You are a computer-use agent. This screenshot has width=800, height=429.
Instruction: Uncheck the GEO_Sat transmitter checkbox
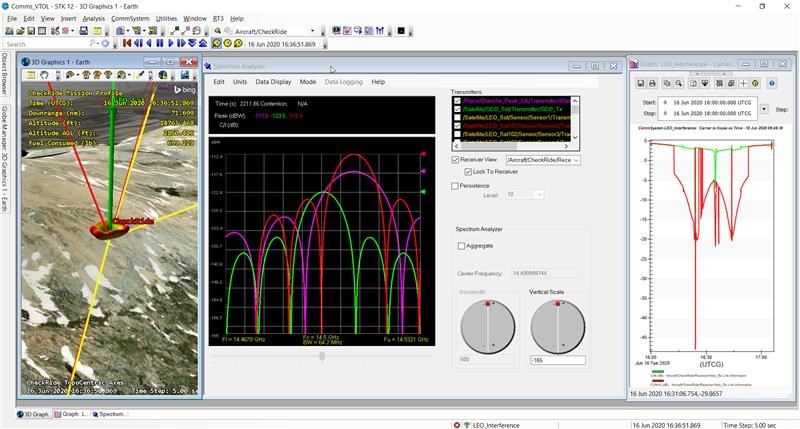tap(457, 109)
